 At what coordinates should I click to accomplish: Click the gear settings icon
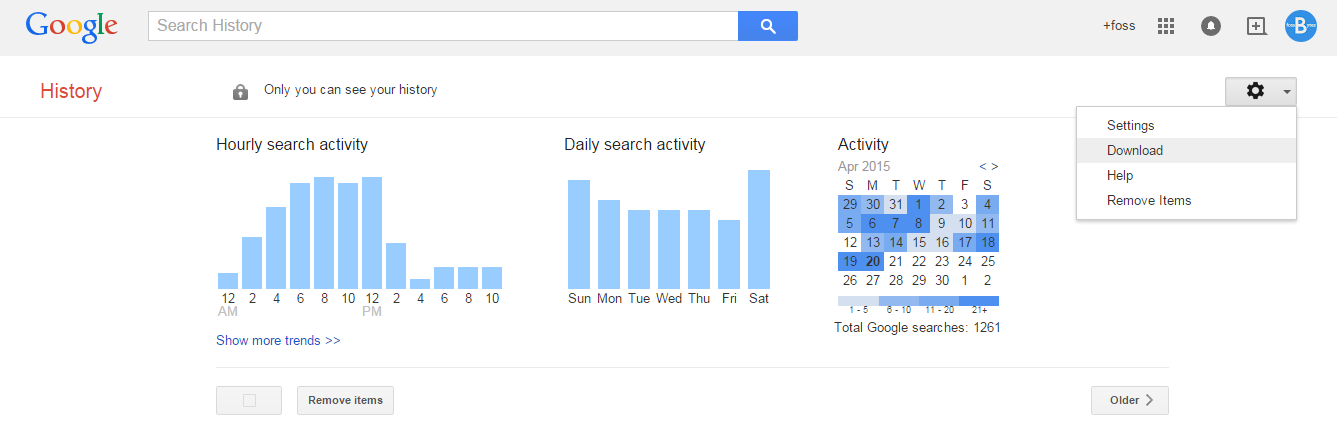tap(1254, 91)
